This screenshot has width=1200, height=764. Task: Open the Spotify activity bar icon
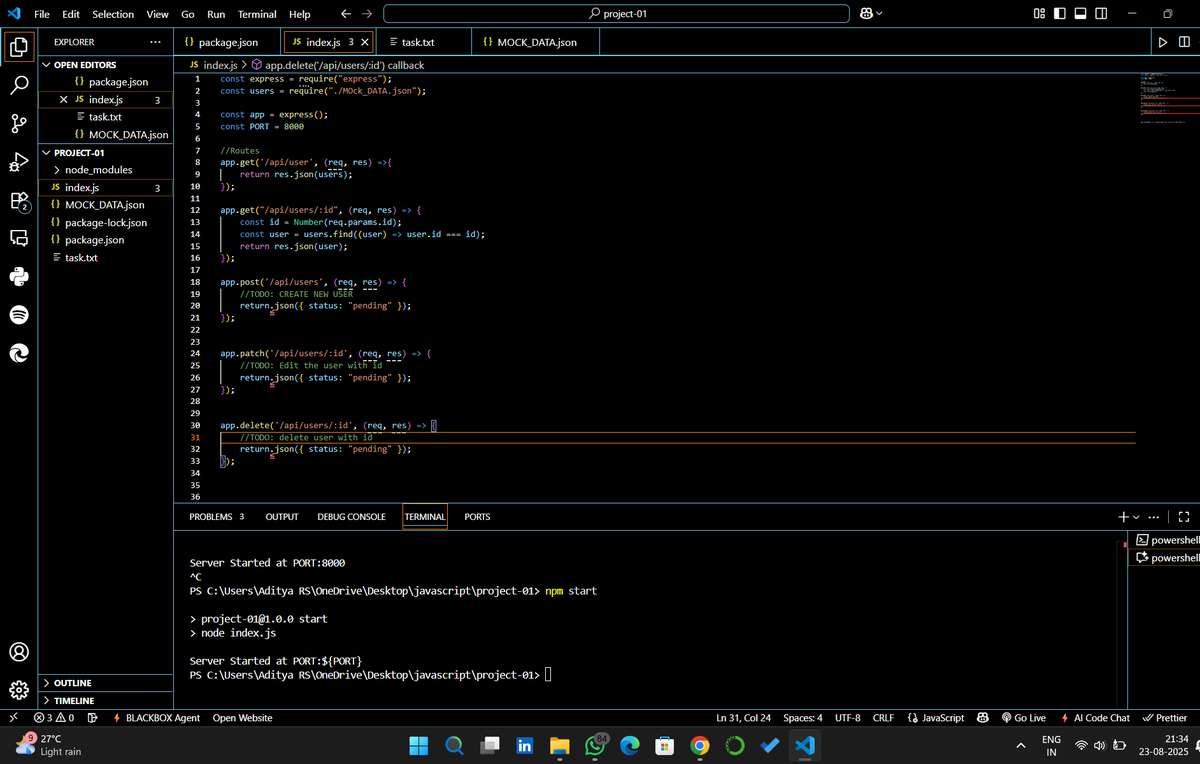(x=19, y=315)
